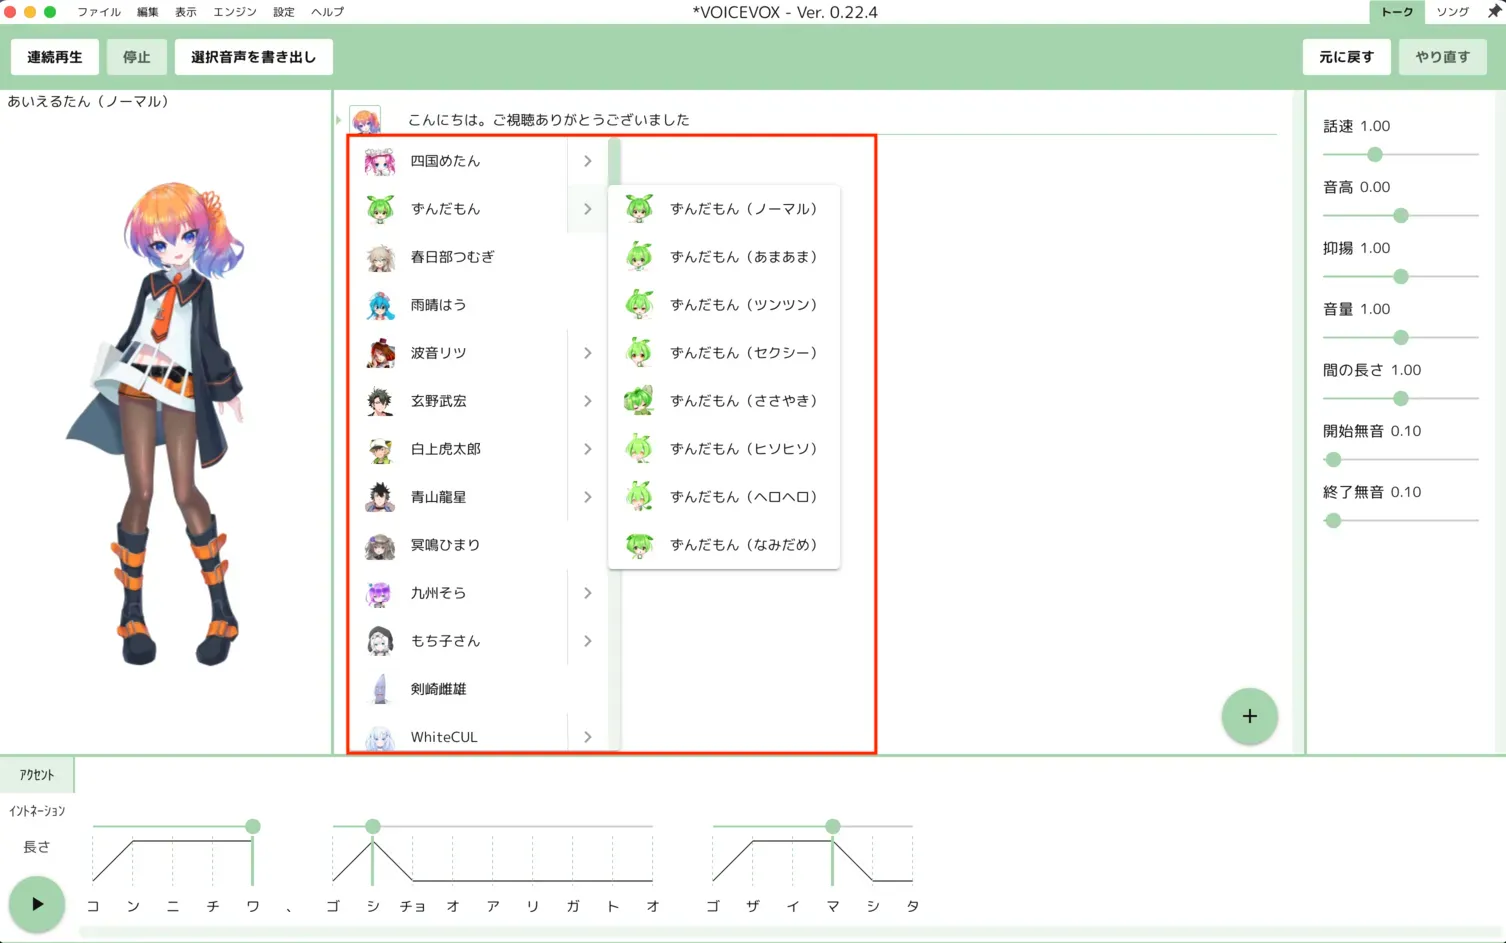Click 玄野武宏 avatar icon

click(380, 401)
